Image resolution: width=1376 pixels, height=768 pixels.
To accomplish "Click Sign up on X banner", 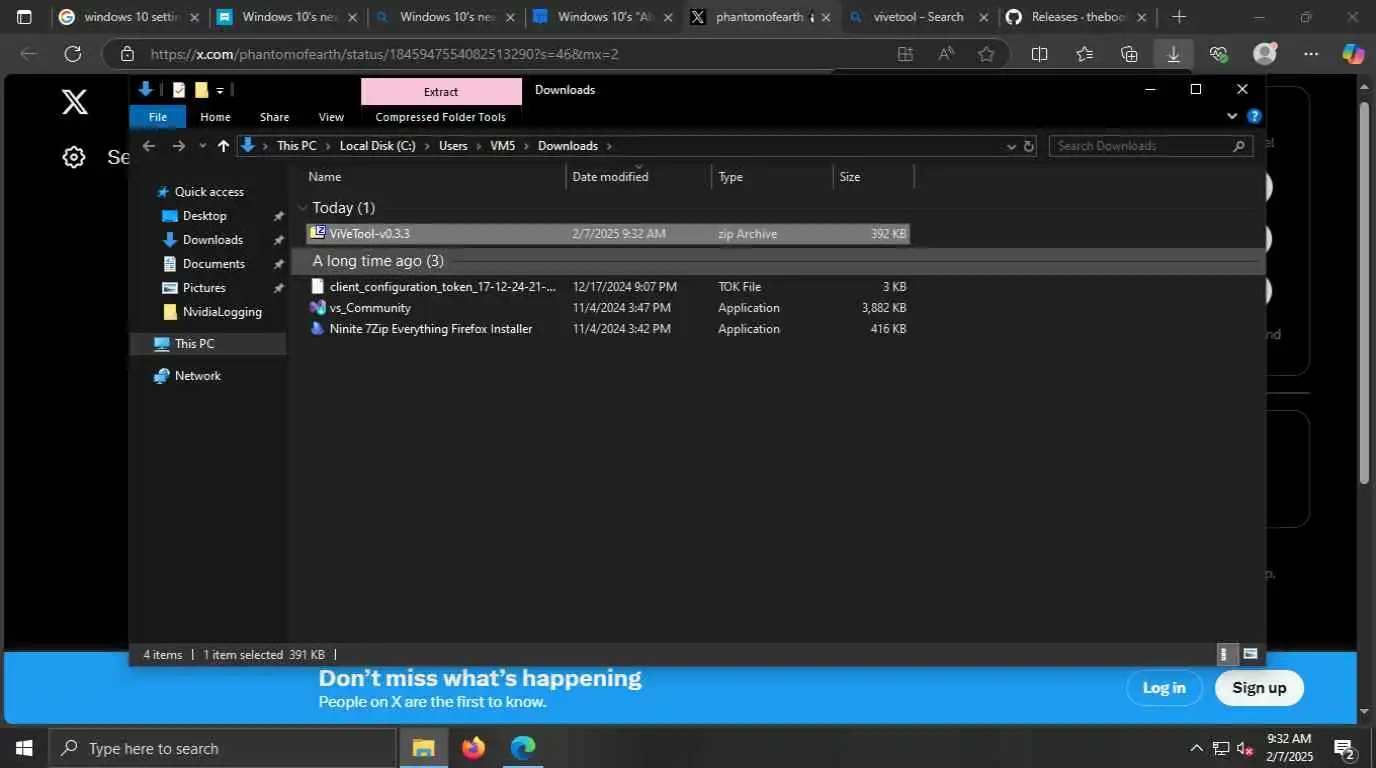I will coord(1259,688).
